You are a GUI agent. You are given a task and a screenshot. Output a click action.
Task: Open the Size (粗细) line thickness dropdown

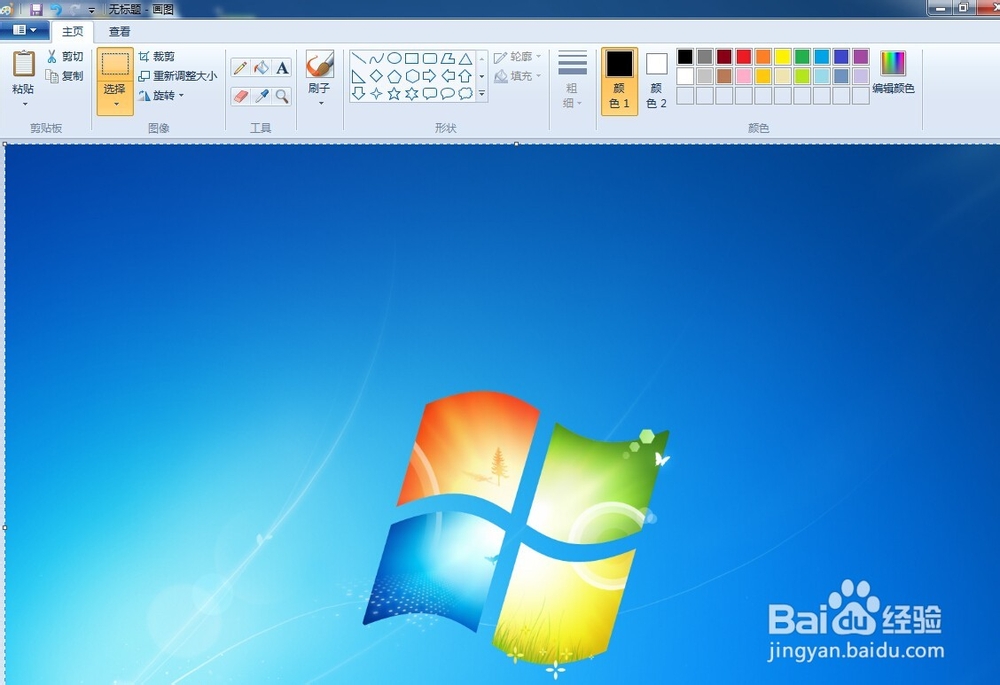click(572, 80)
